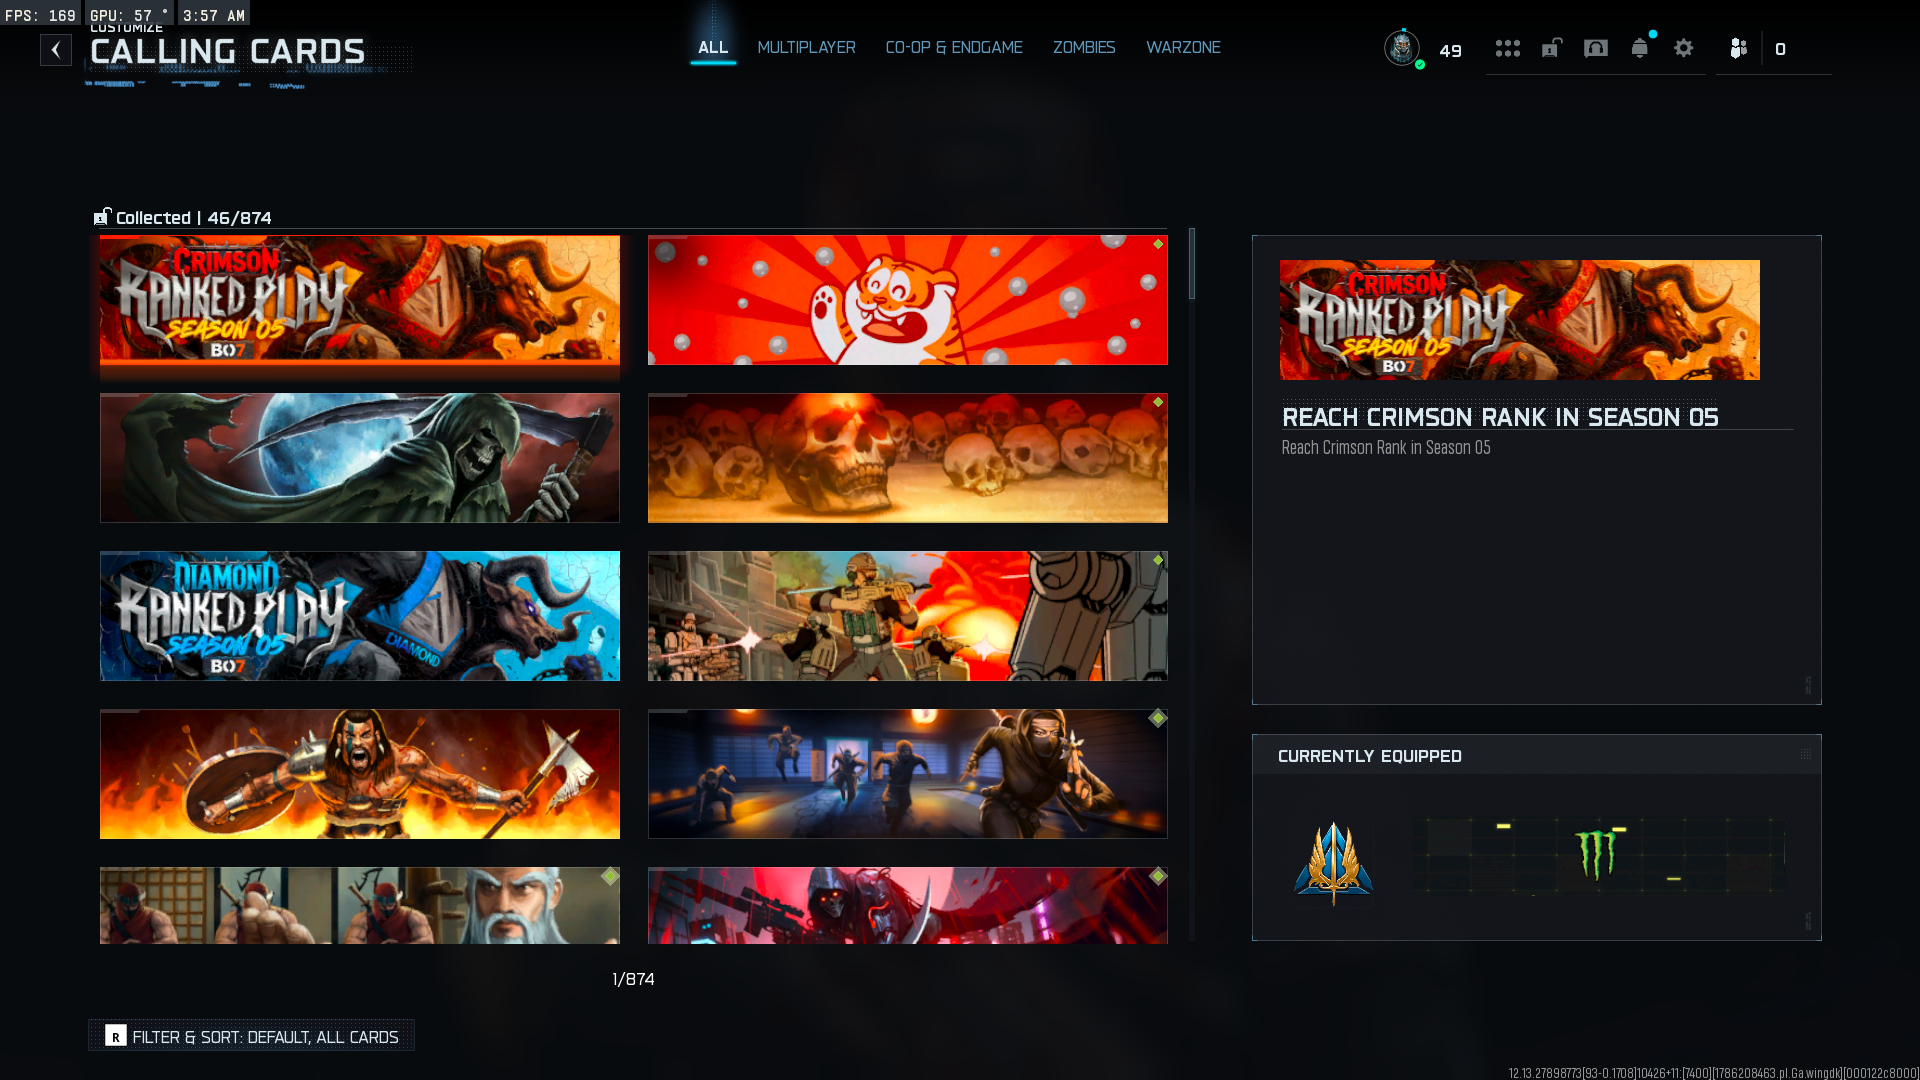Open Filter & Sort: Default, All Cards
Image resolution: width=1920 pixels, height=1080 pixels.
tap(252, 1036)
